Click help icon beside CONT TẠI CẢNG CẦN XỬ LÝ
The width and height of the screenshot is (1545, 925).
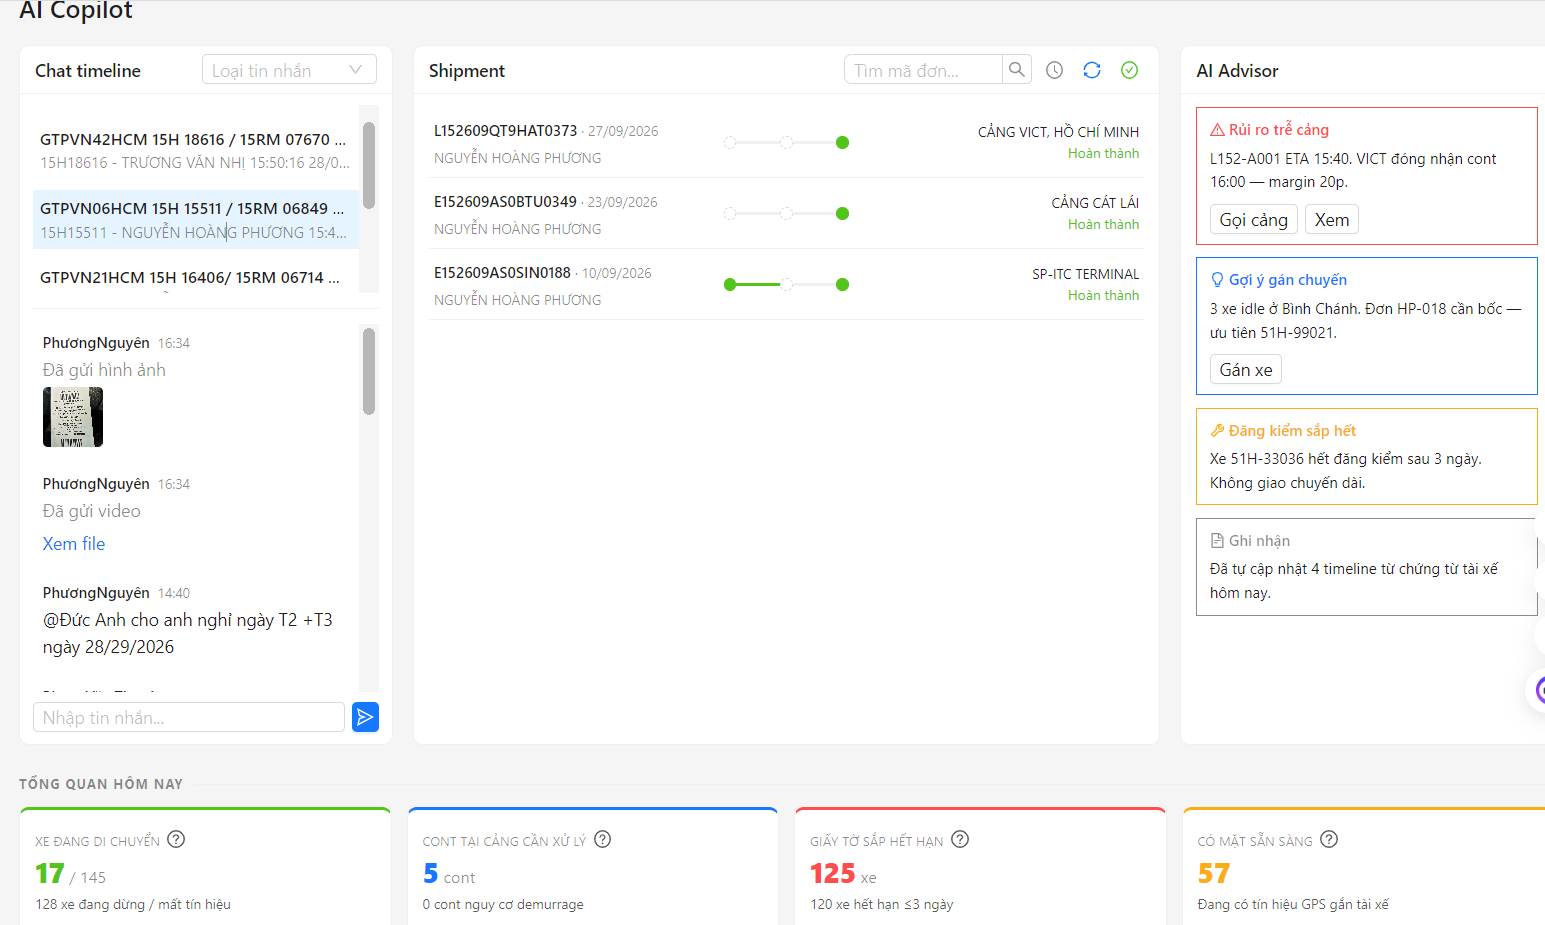click(x=603, y=839)
